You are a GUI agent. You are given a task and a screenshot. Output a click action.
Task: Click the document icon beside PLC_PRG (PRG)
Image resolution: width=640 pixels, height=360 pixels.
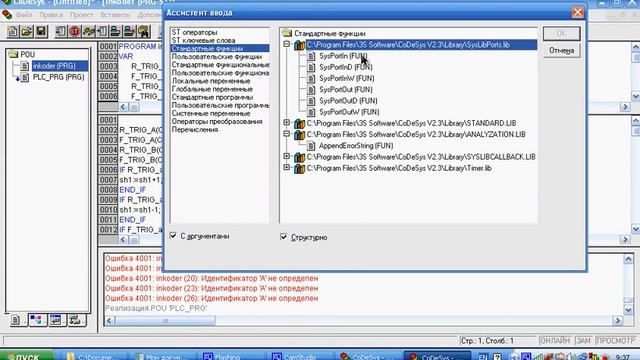pos(24,77)
